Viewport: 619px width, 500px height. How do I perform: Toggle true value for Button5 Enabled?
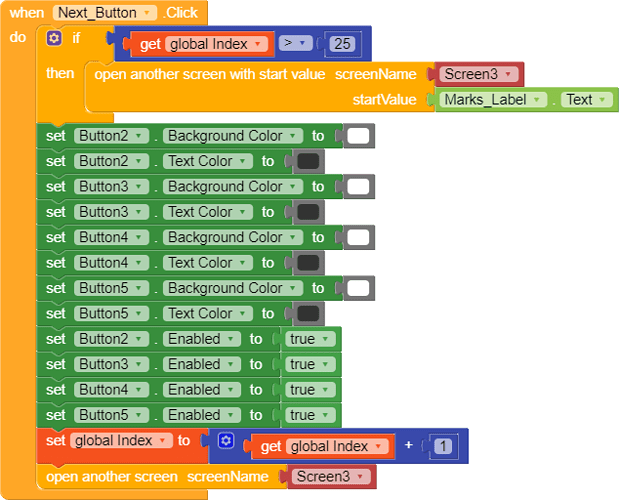point(310,415)
